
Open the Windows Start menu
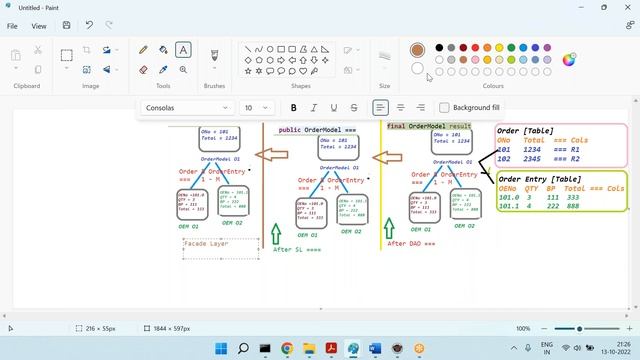221,349
